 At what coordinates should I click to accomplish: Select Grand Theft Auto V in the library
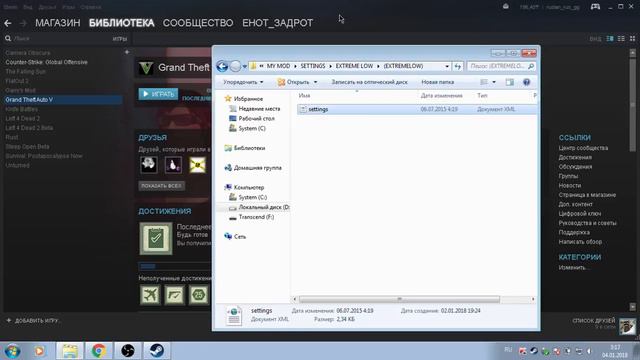click(63, 100)
